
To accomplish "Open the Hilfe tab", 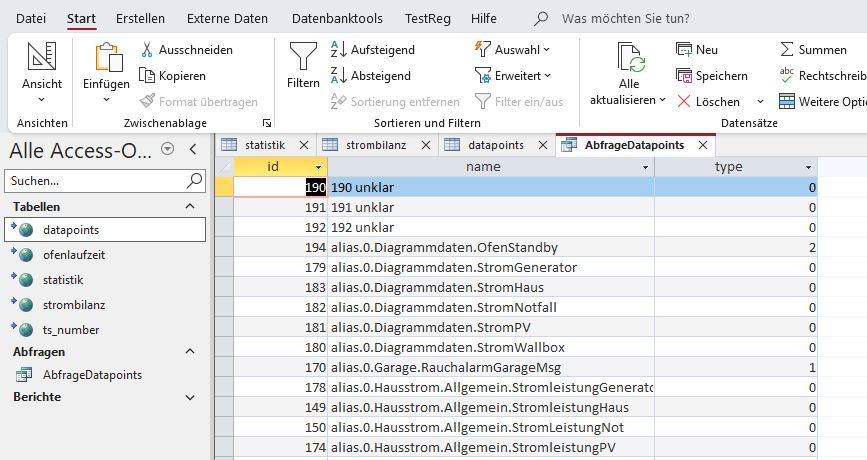I will point(484,18).
